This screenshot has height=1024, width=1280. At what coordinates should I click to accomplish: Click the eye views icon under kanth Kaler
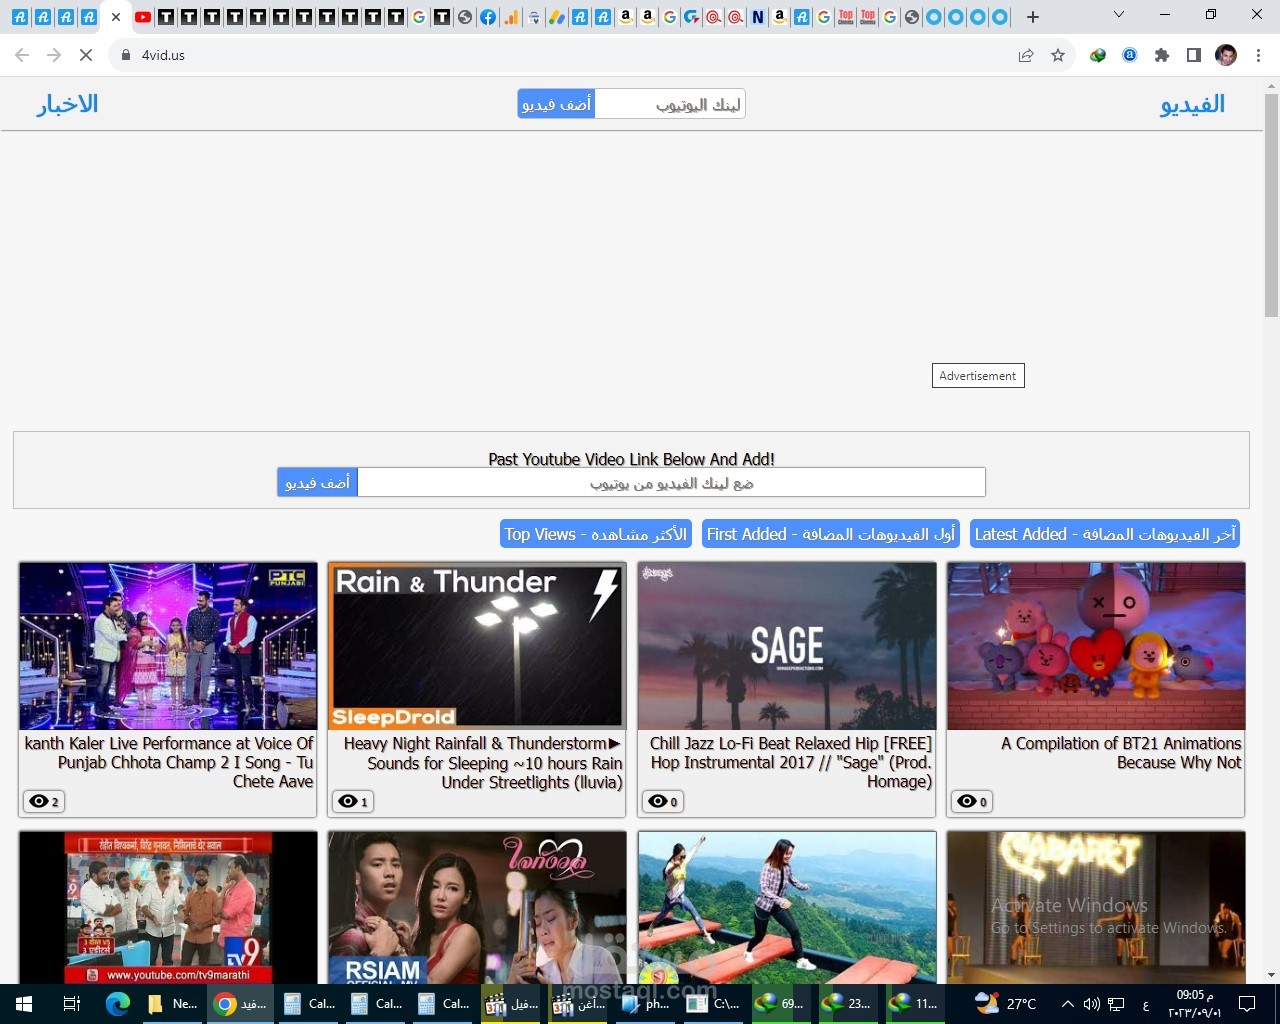click(x=38, y=801)
